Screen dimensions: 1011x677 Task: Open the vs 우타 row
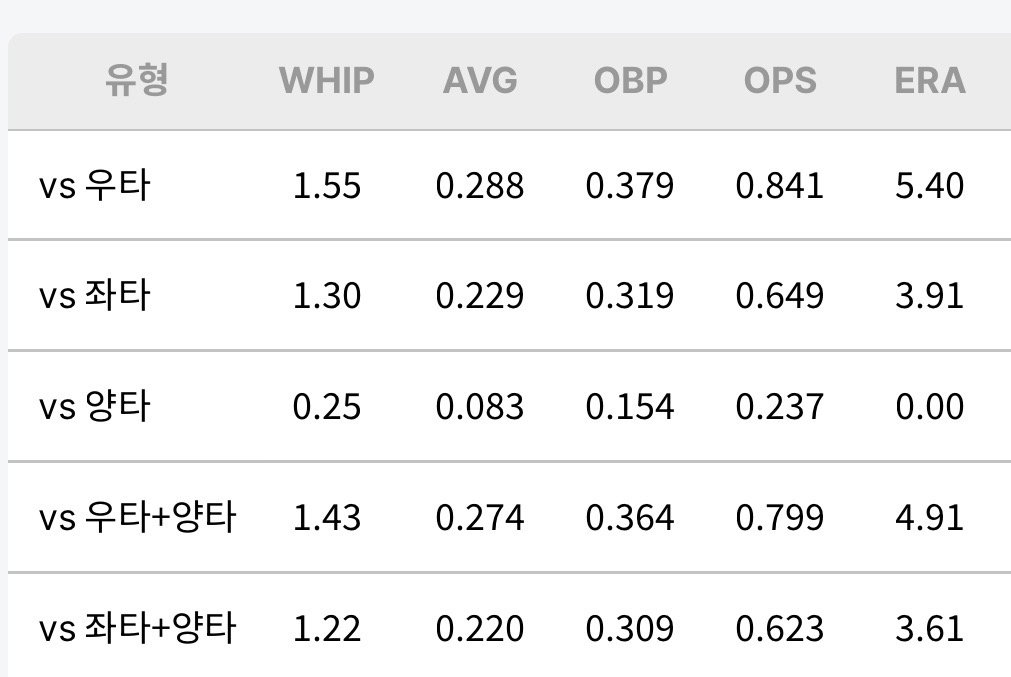pyautogui.click(x=509, y=185)
